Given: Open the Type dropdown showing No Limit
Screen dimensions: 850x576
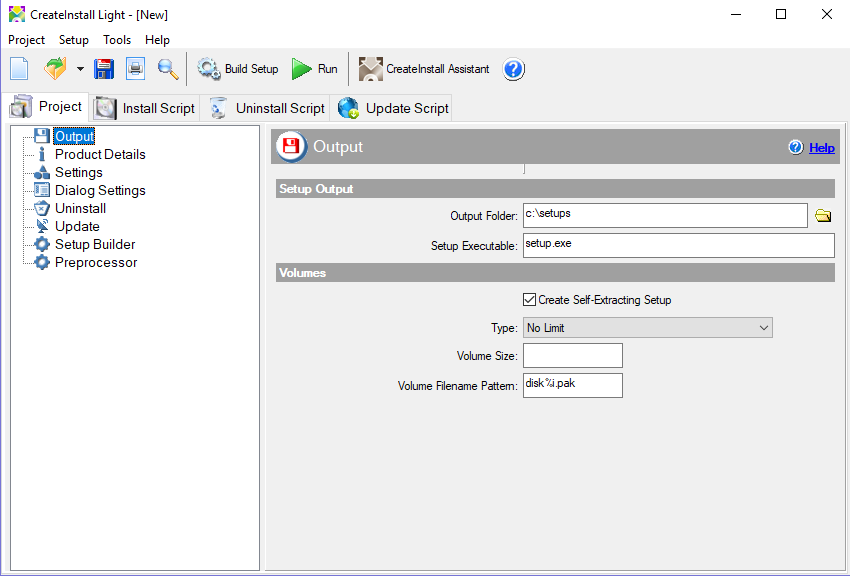Looking at the screenshot, I should [x=648, y=328].
